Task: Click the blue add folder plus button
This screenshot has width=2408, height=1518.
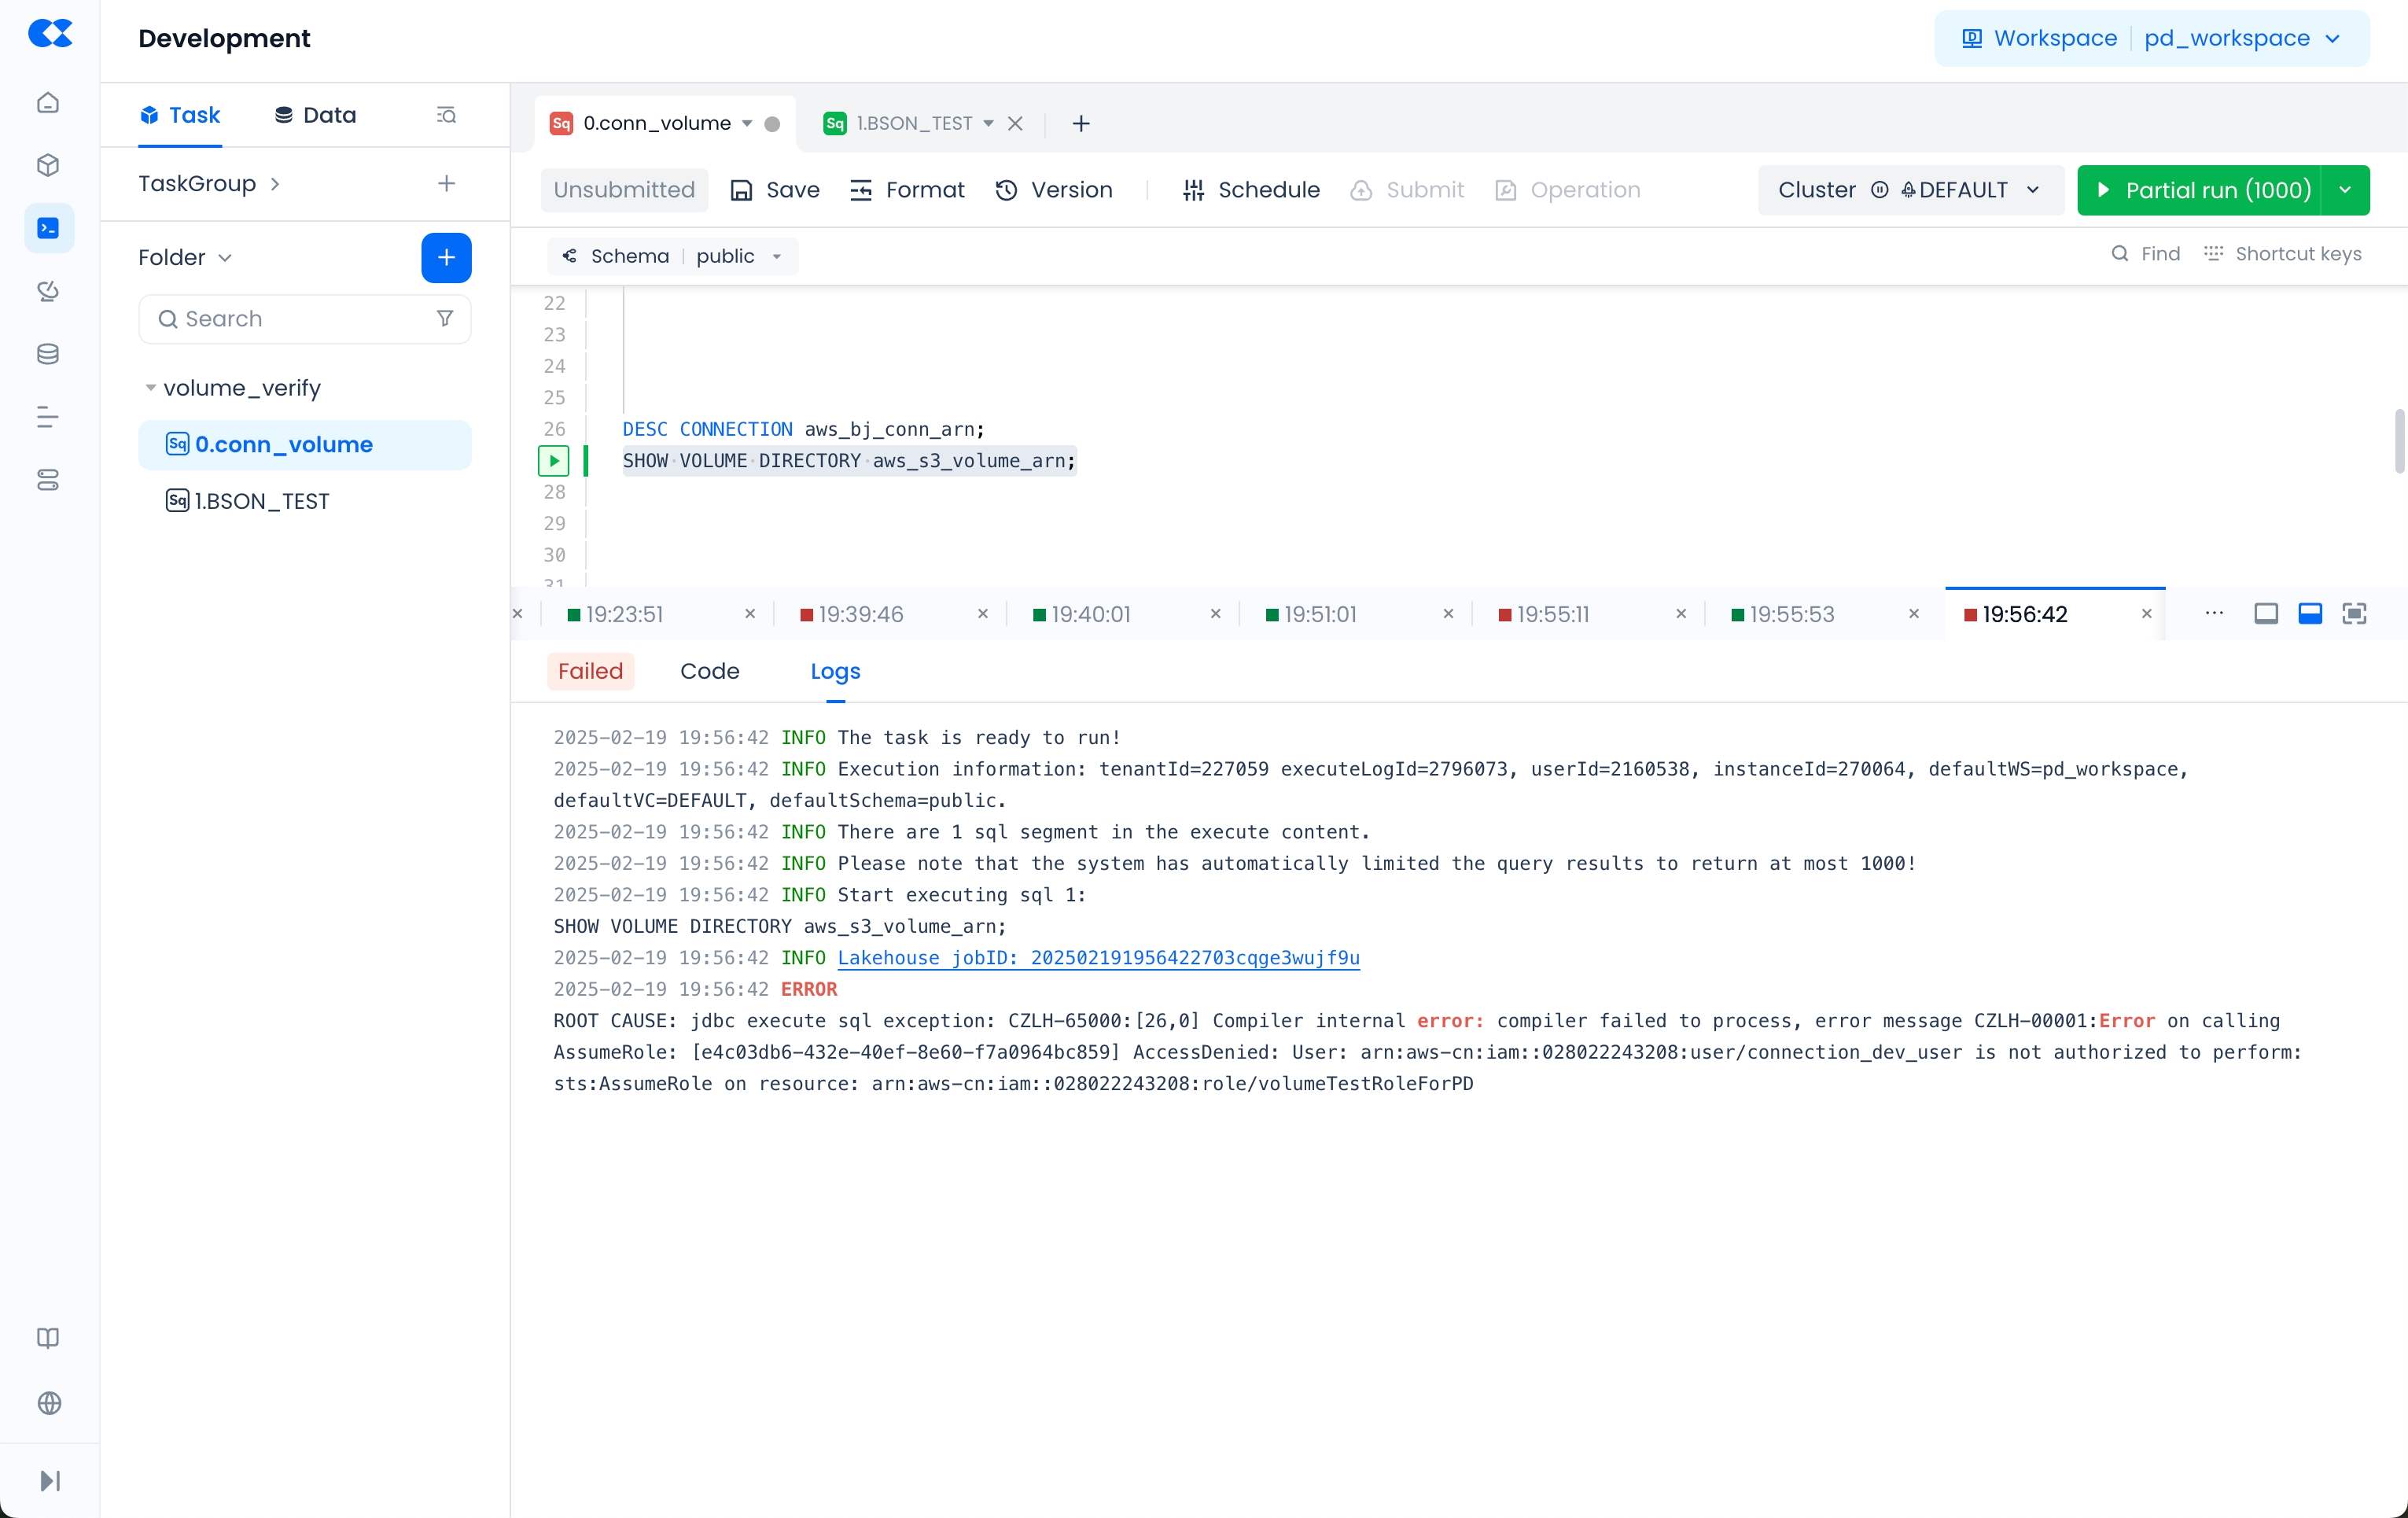Action: (x=446, y=258)
